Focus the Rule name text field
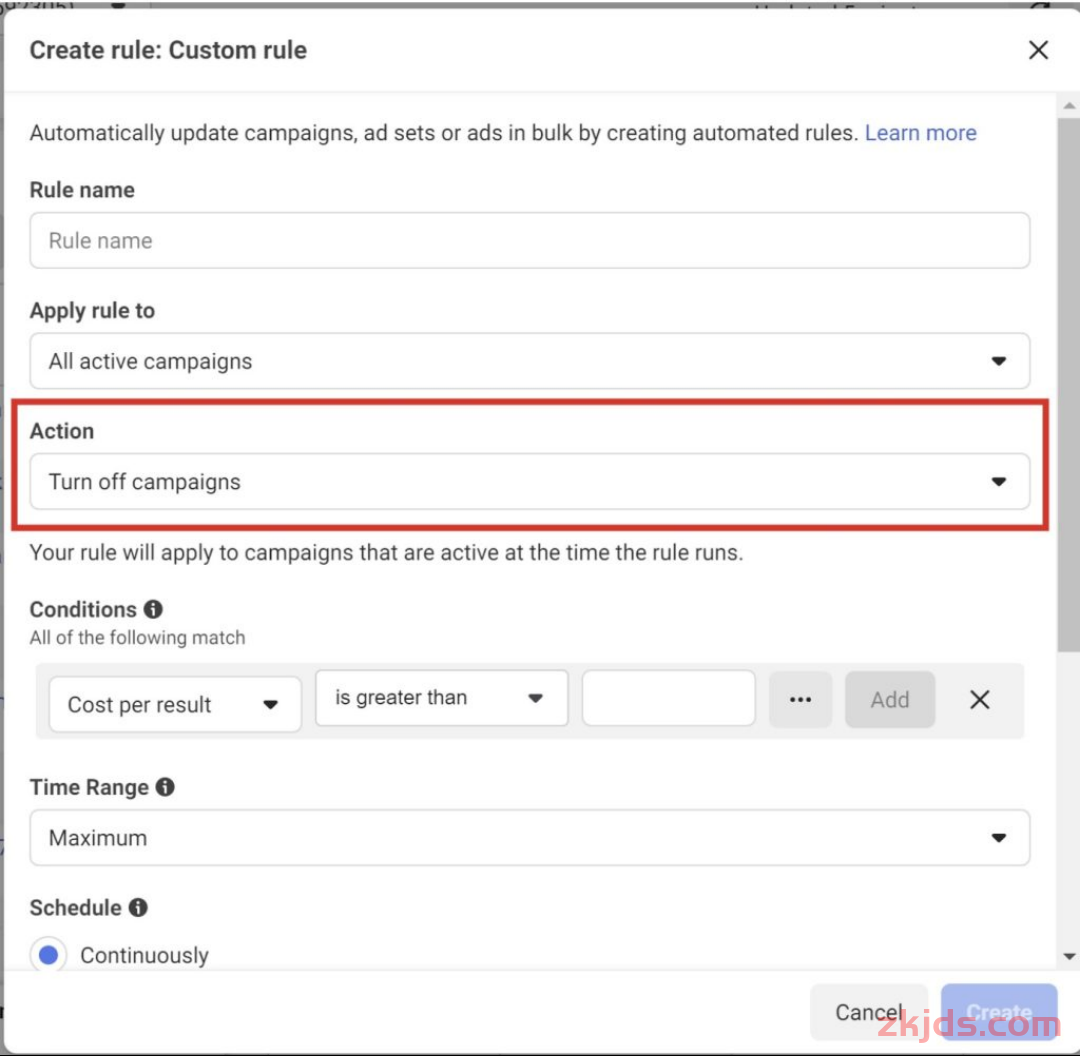Screen dimensions: 1080x1056 [x=529, y=240]
